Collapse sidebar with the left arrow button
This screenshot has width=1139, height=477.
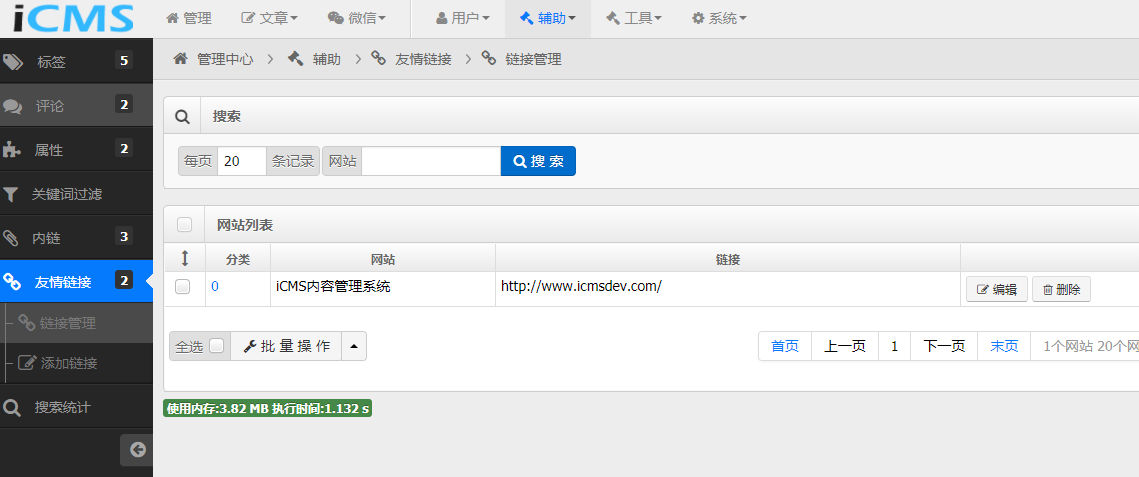click(137, 450)
